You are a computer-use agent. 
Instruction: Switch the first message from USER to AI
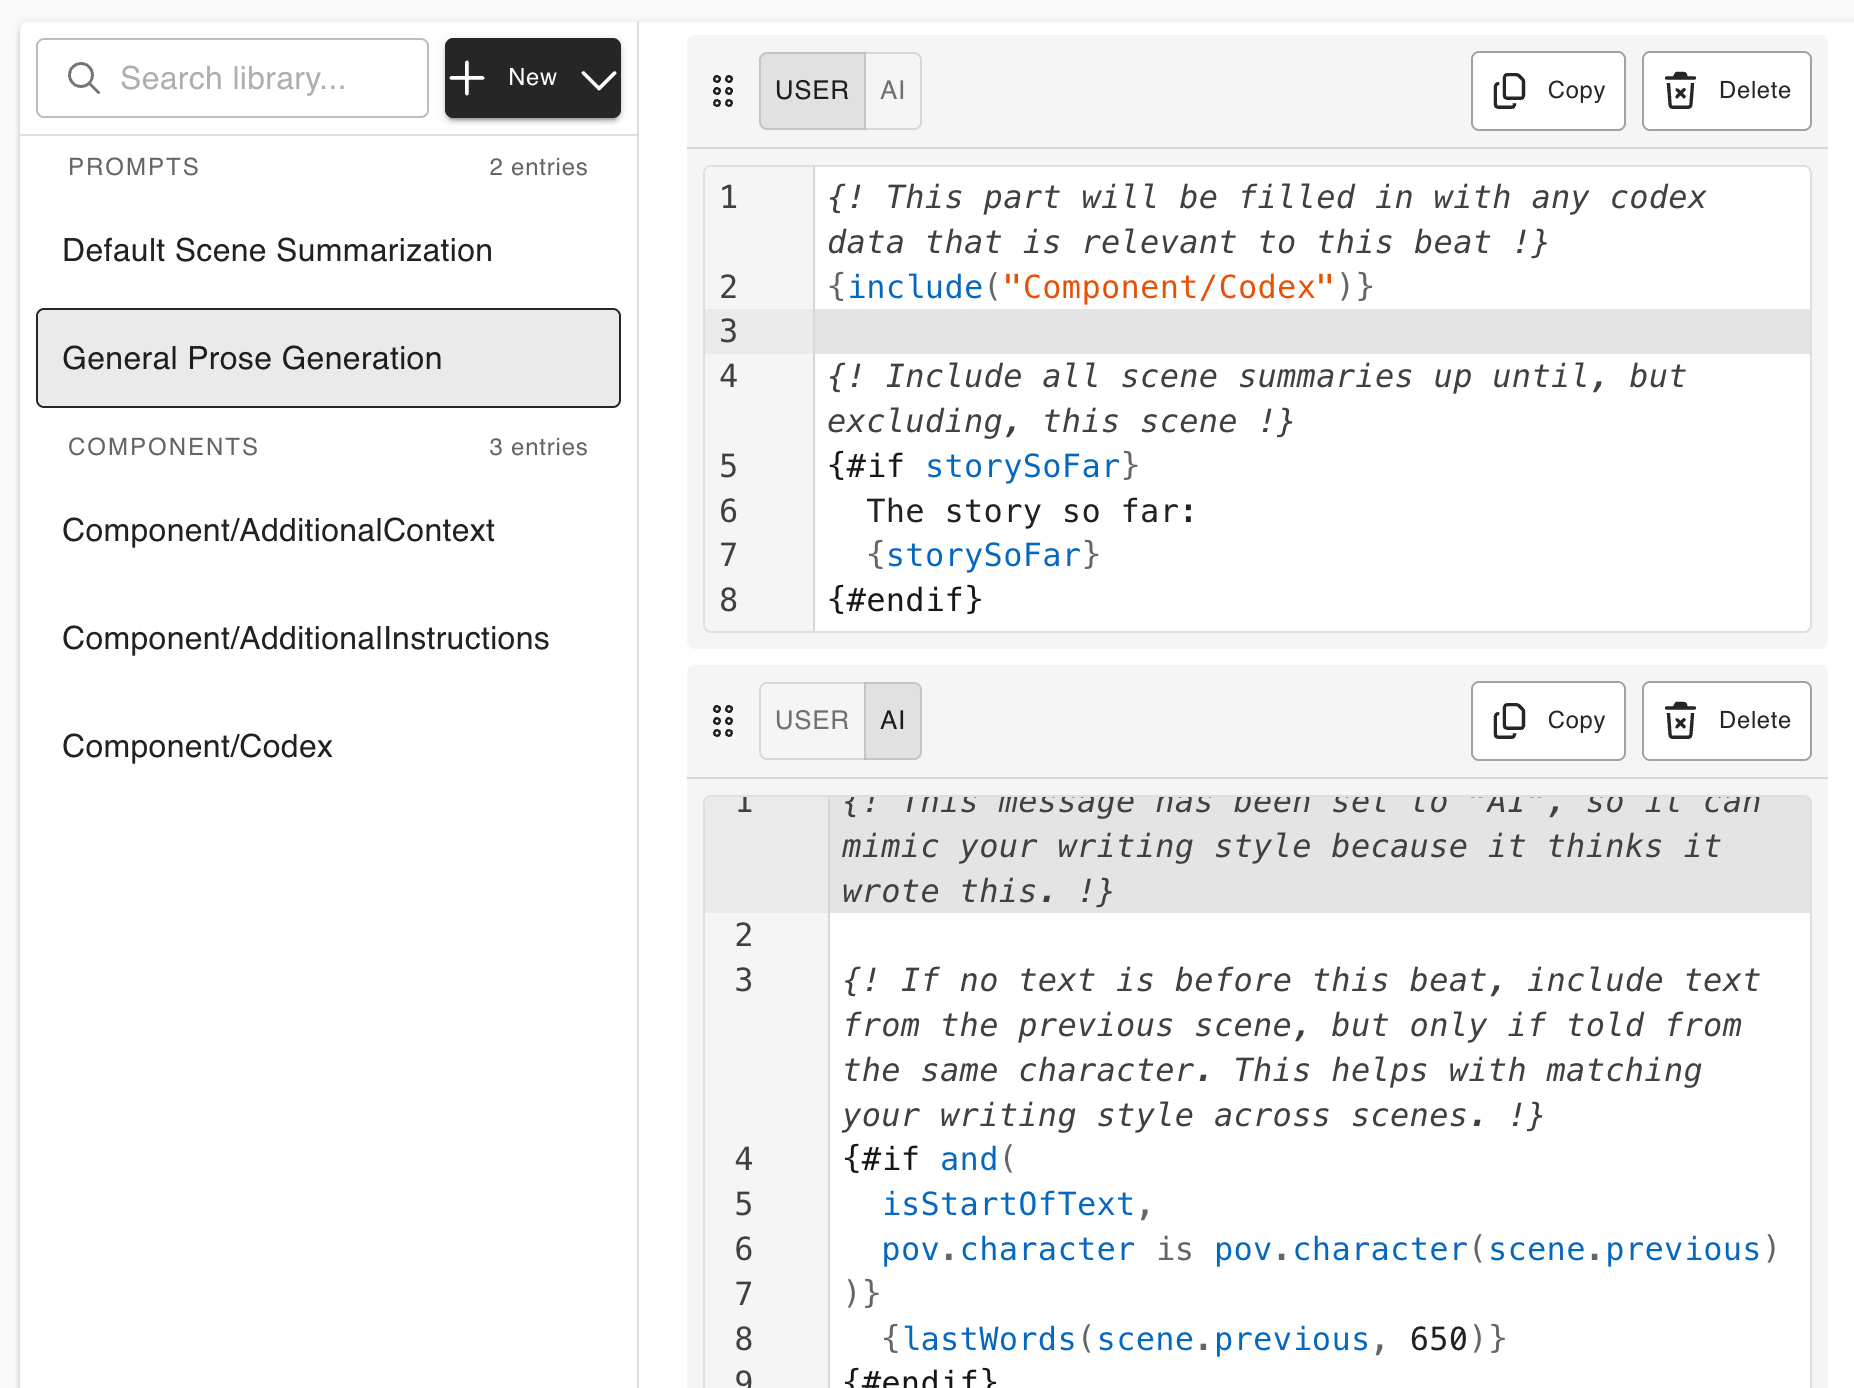[x=892, y=90]
